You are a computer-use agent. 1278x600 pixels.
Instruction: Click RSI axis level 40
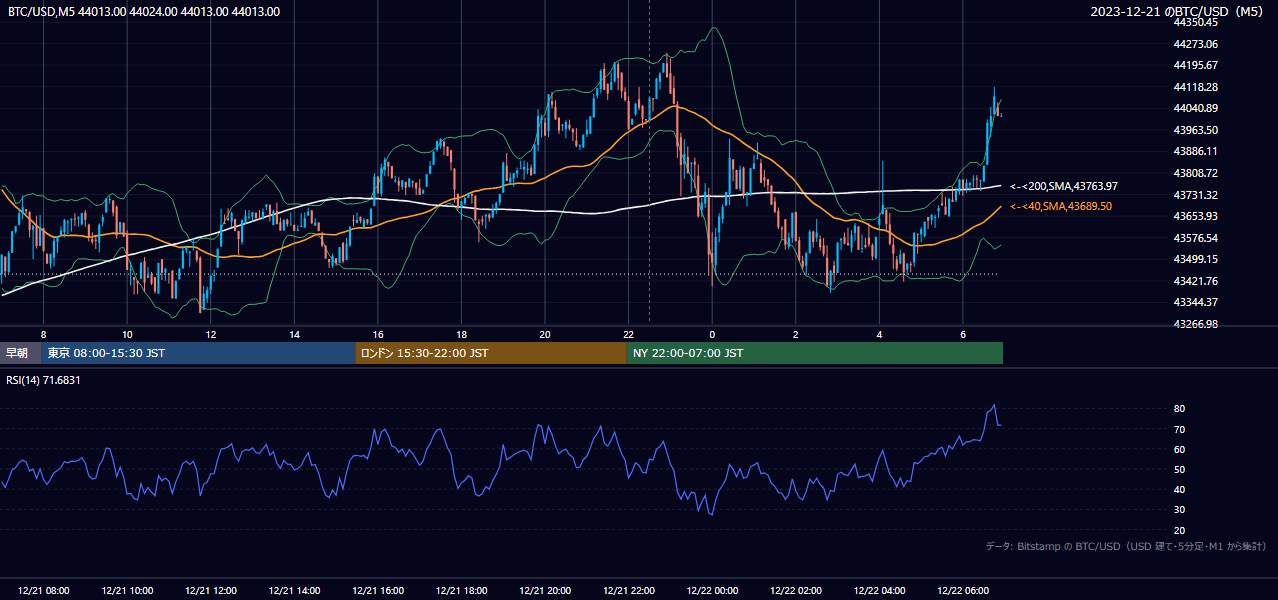click(1179, 489)
